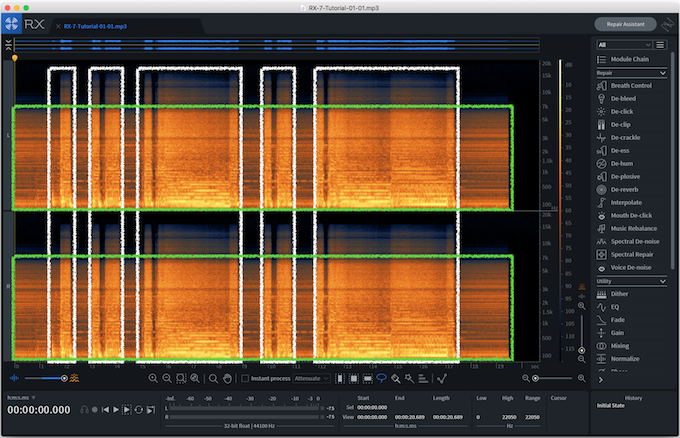Open the h:m:s.ms time format dropdown
This screenshot has height=438, width=680.
pyautogui.click(x=21, y=398)
